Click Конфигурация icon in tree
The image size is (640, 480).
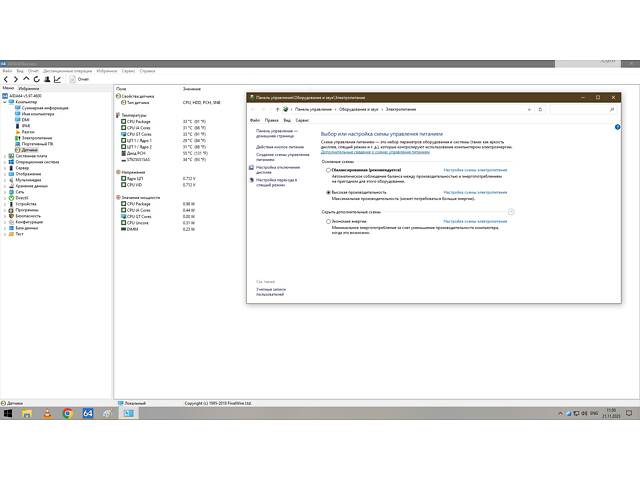tap(11, 222)
